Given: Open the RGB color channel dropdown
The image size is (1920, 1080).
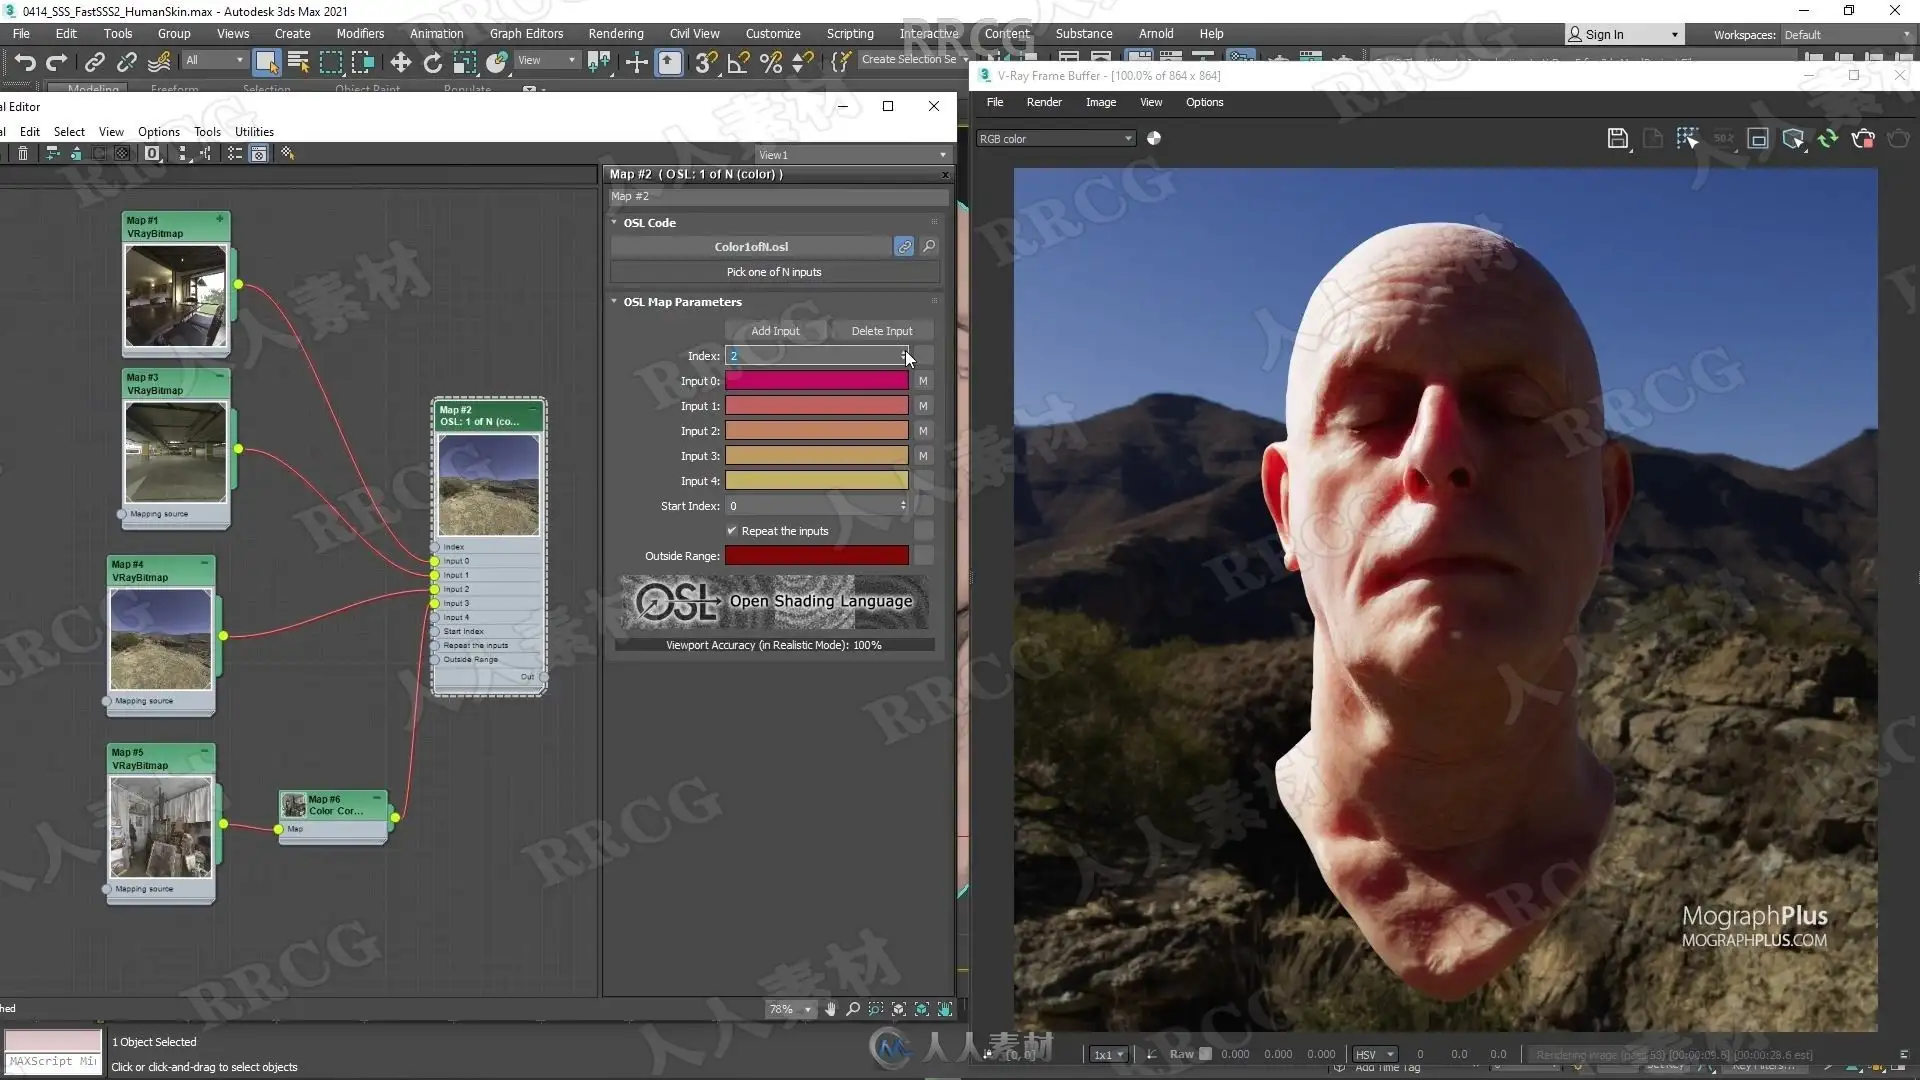Looking at the screenshot, I should point(1056,139).
